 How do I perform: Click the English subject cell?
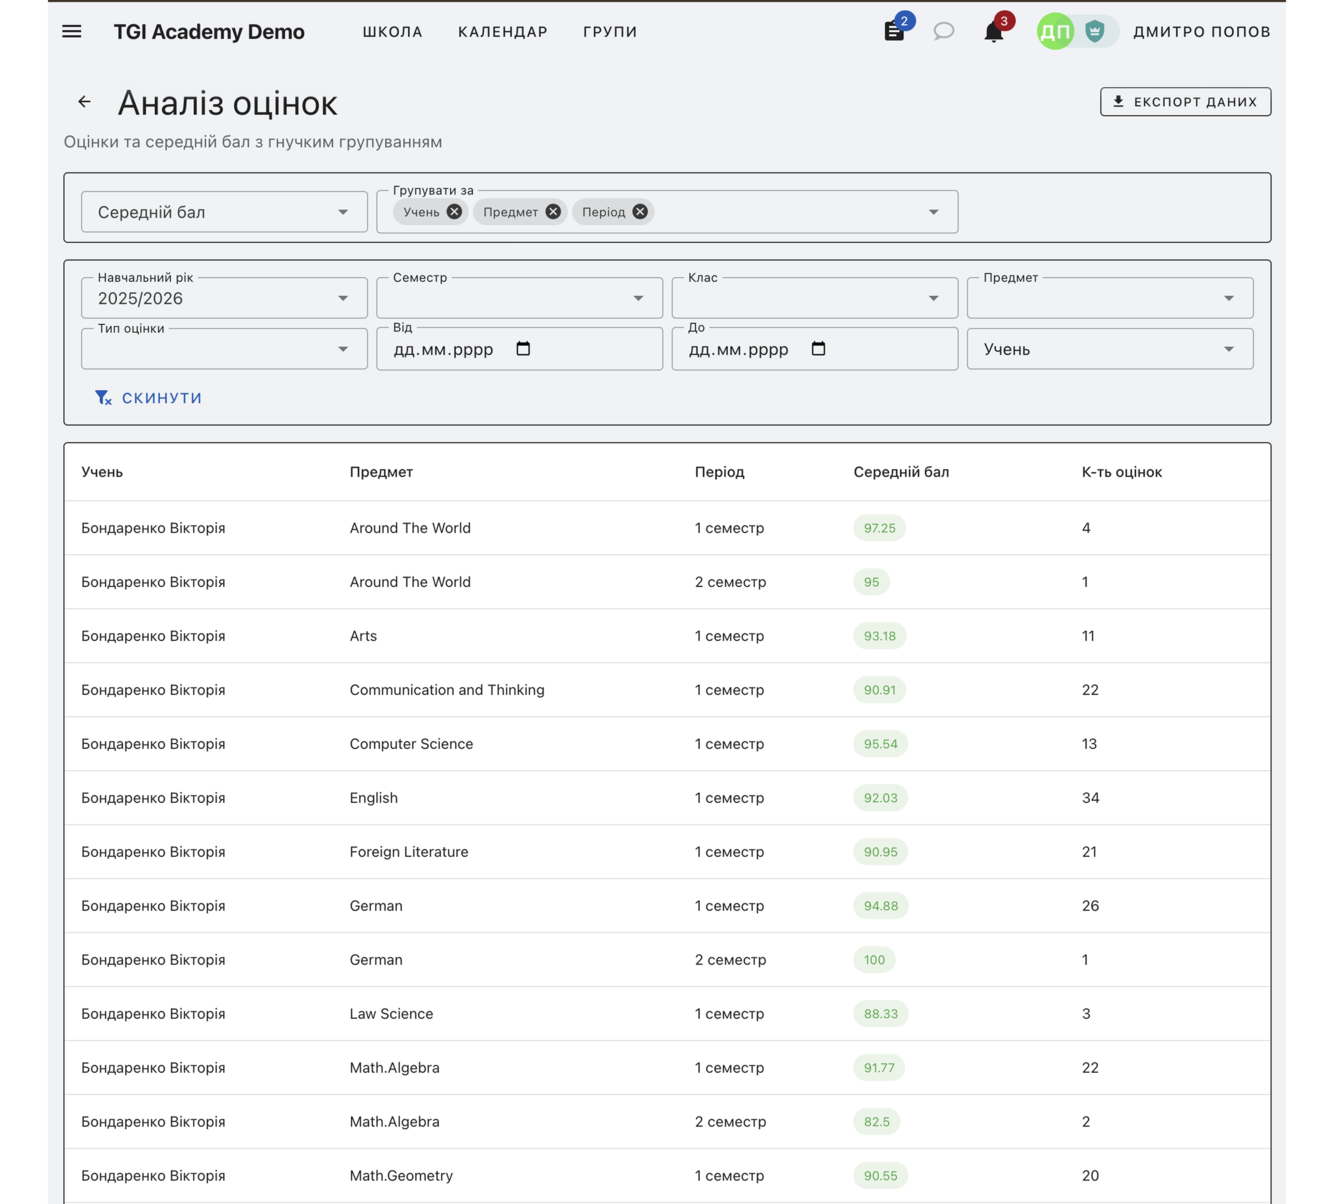(374, 798)
